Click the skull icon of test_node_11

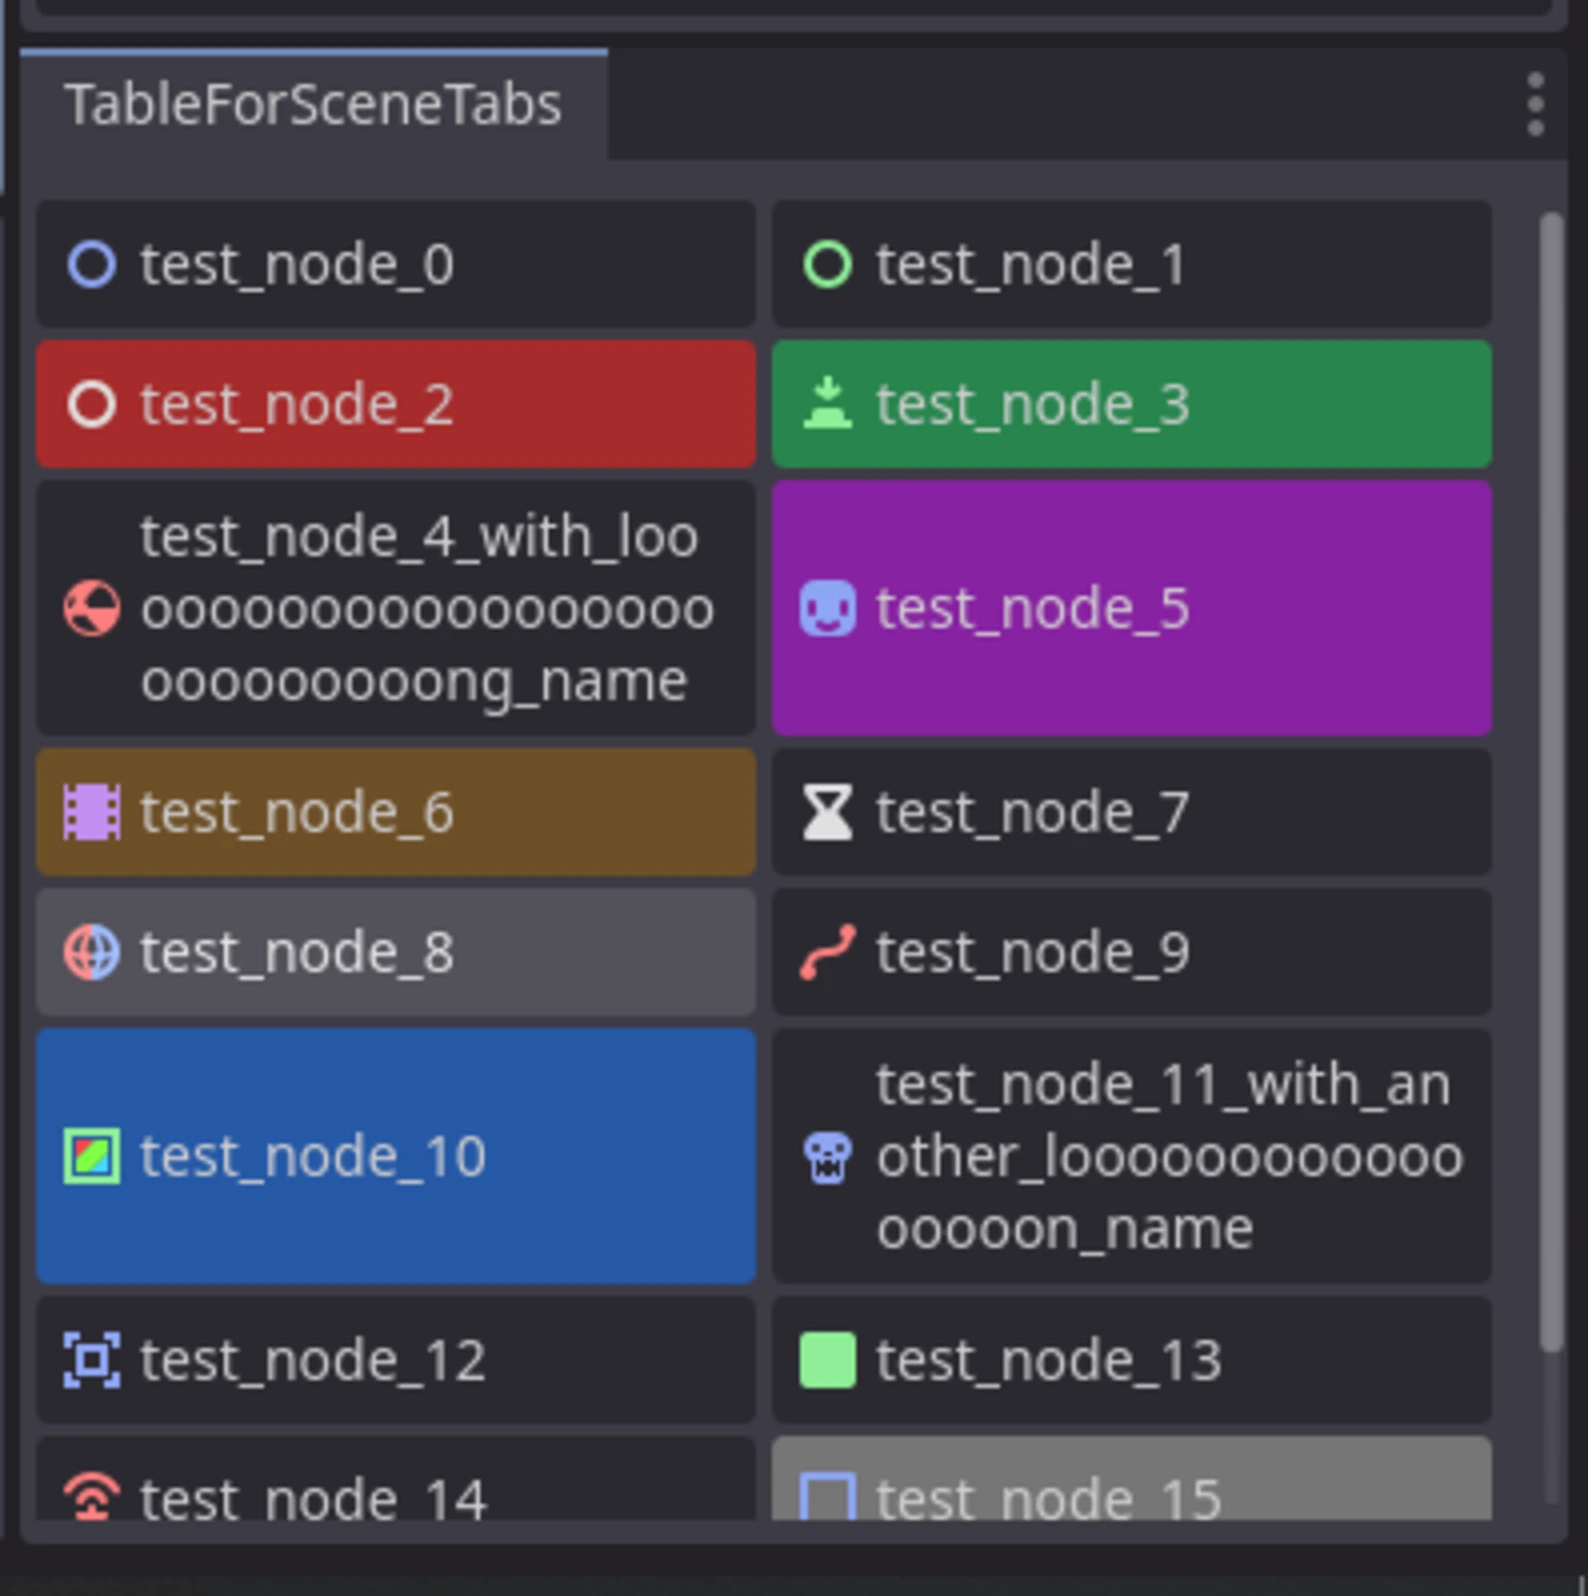(x=828, y=1157)
